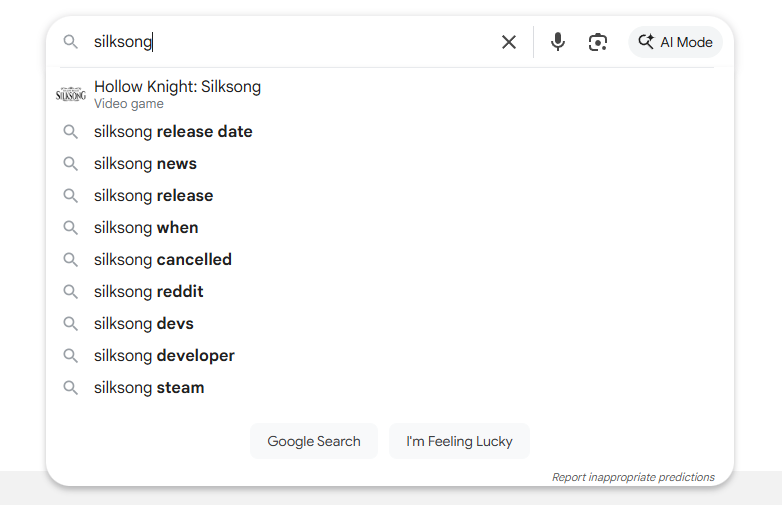Viewport: 782px width, 505px height.
Task: Click into the search text field
Action: click(x=300, y=42)
